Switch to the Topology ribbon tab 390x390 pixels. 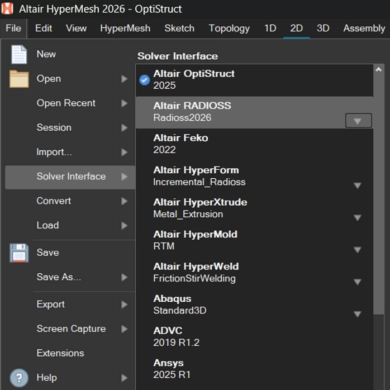click(x=229, y=29)
